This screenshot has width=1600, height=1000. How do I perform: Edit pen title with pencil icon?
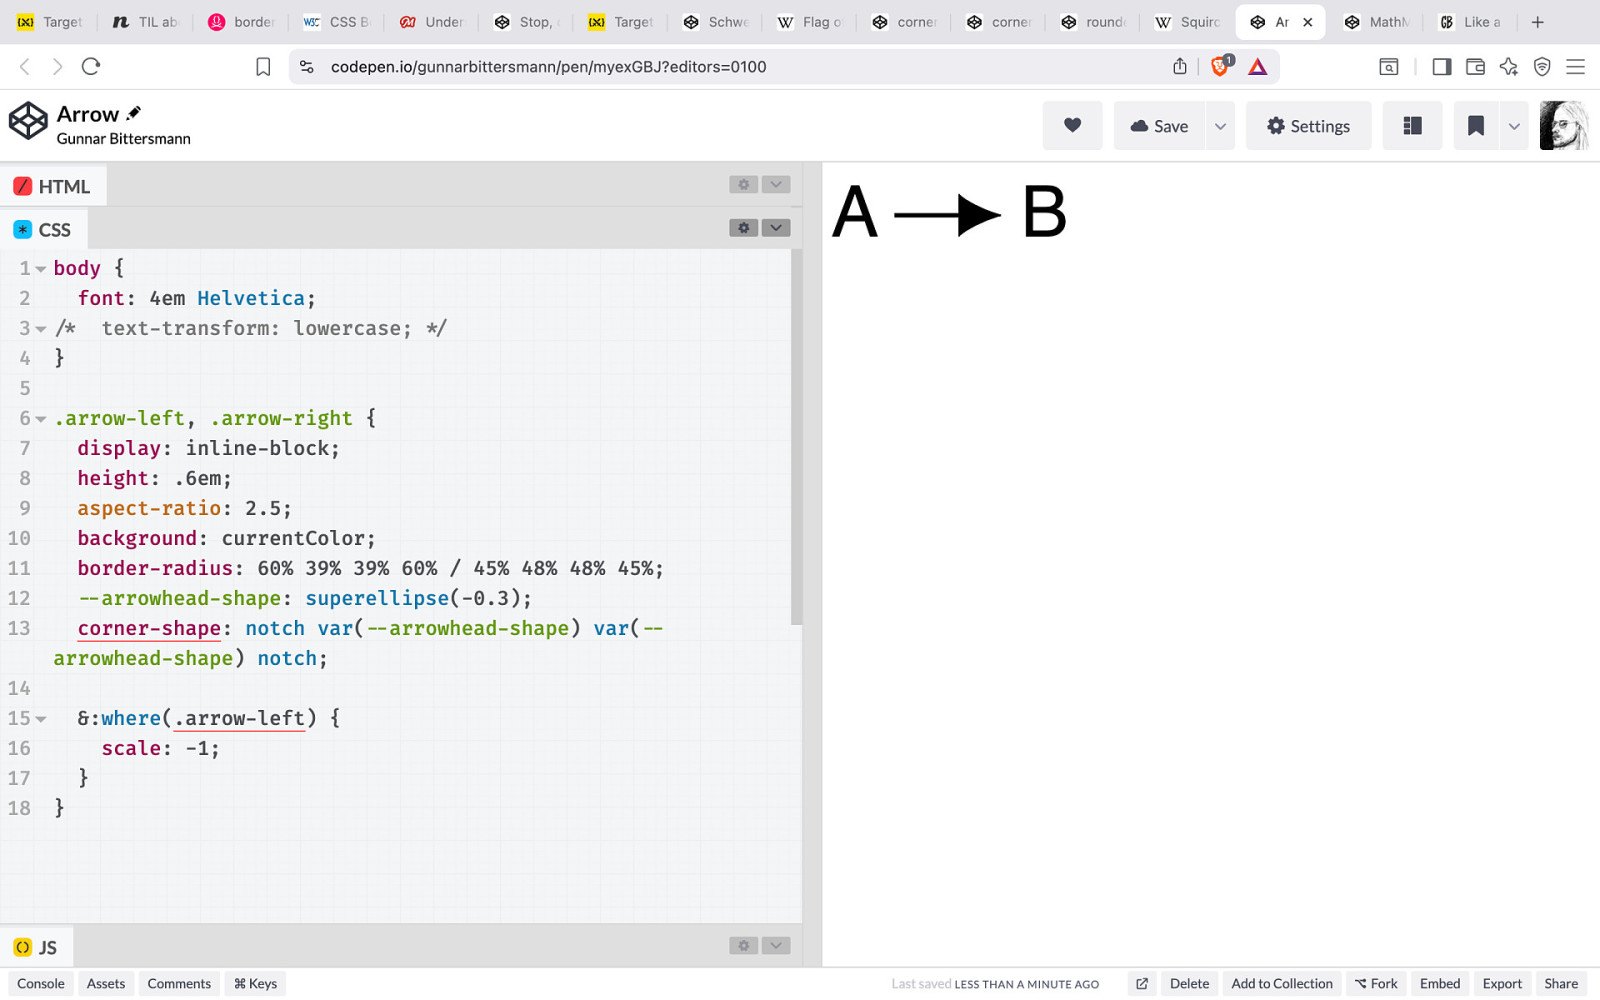[x=134, y=113]
